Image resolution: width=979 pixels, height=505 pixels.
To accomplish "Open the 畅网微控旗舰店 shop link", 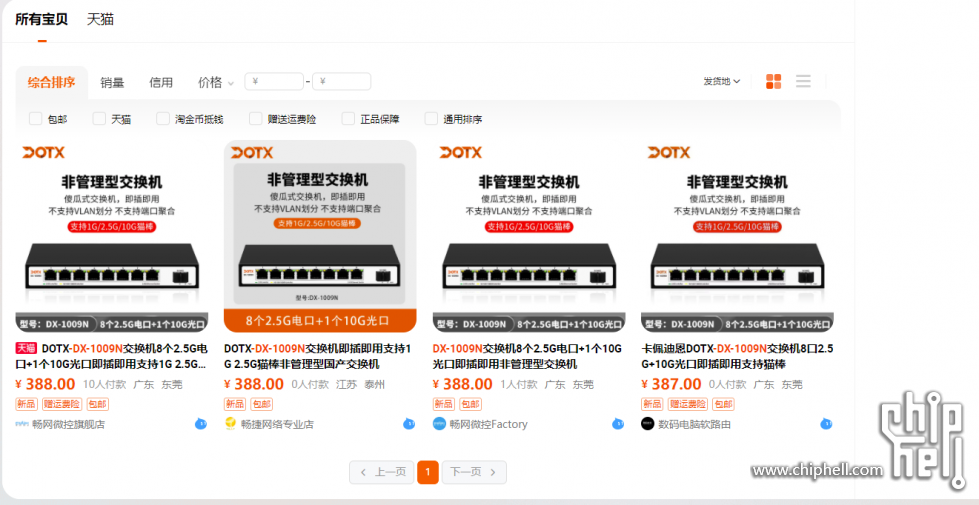I will [x=67, y=424].
